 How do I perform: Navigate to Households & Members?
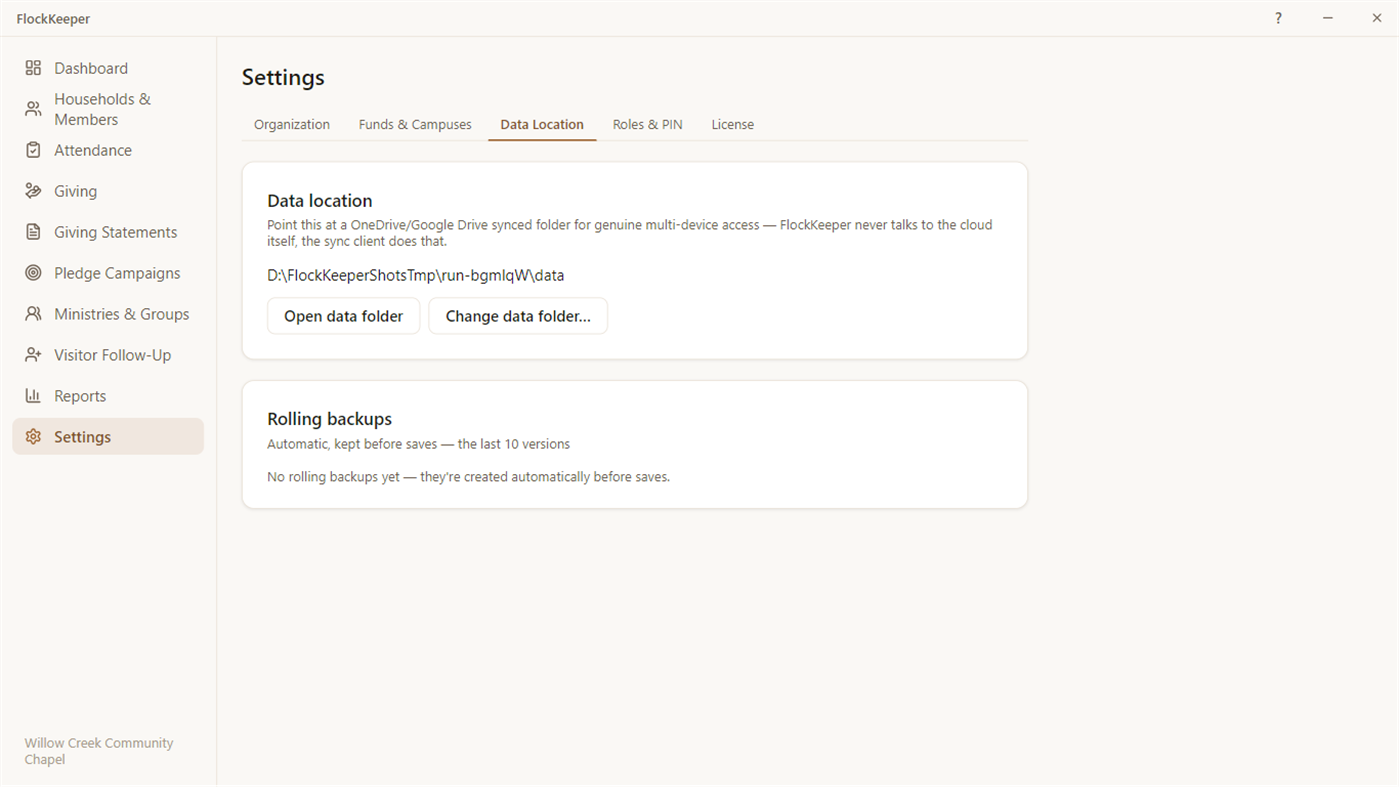108,109
